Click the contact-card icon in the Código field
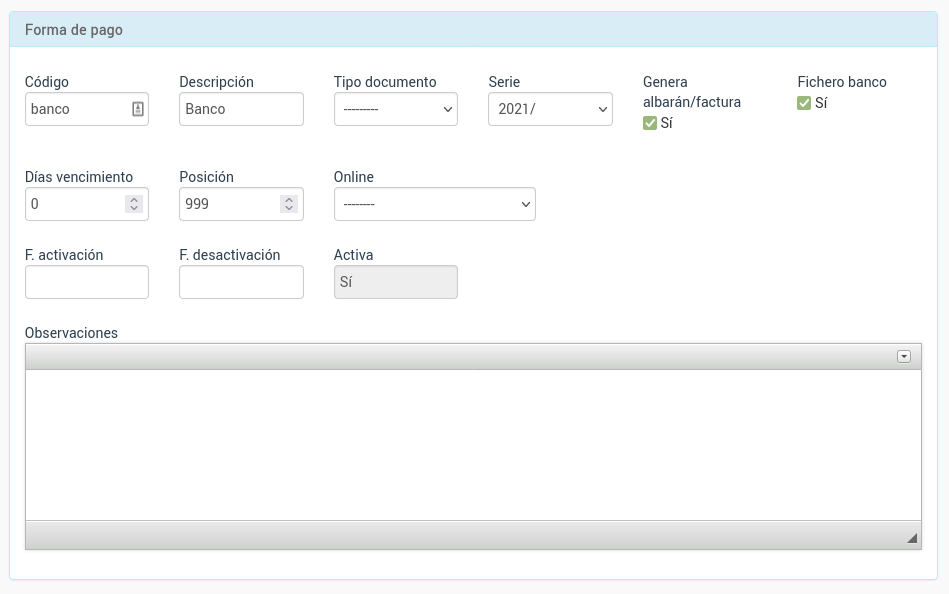The width and height of the screenshot is (949, 594). (x=137, y=109)
